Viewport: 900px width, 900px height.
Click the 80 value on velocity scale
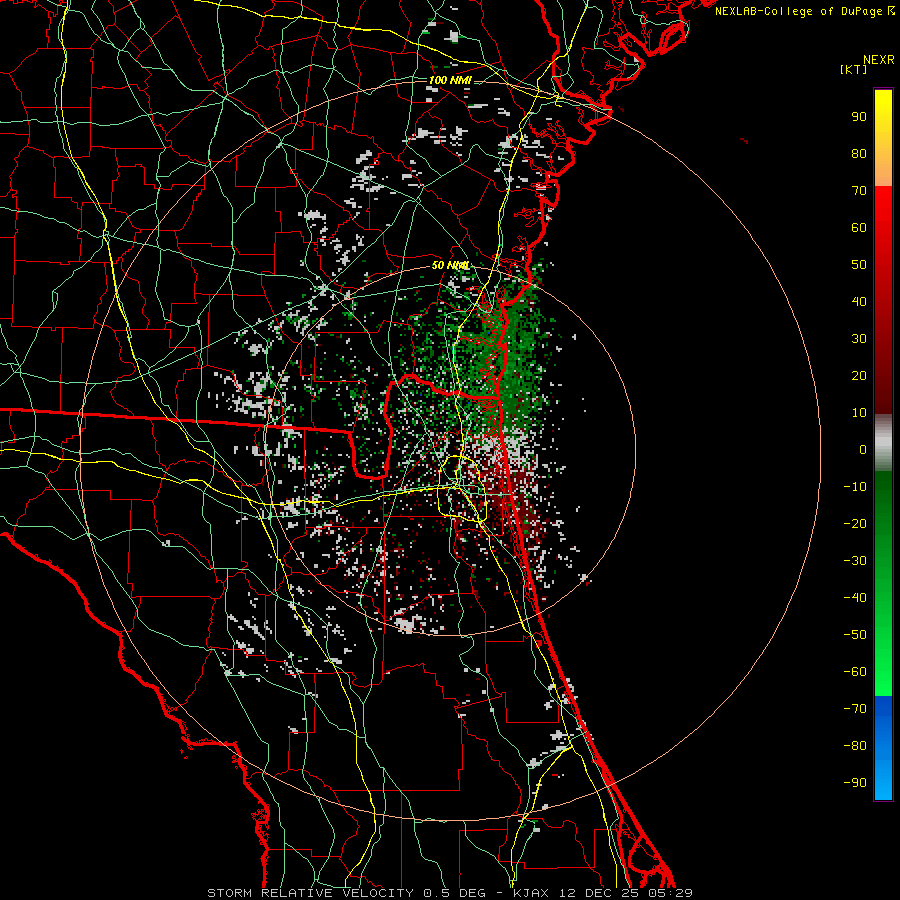859,153
